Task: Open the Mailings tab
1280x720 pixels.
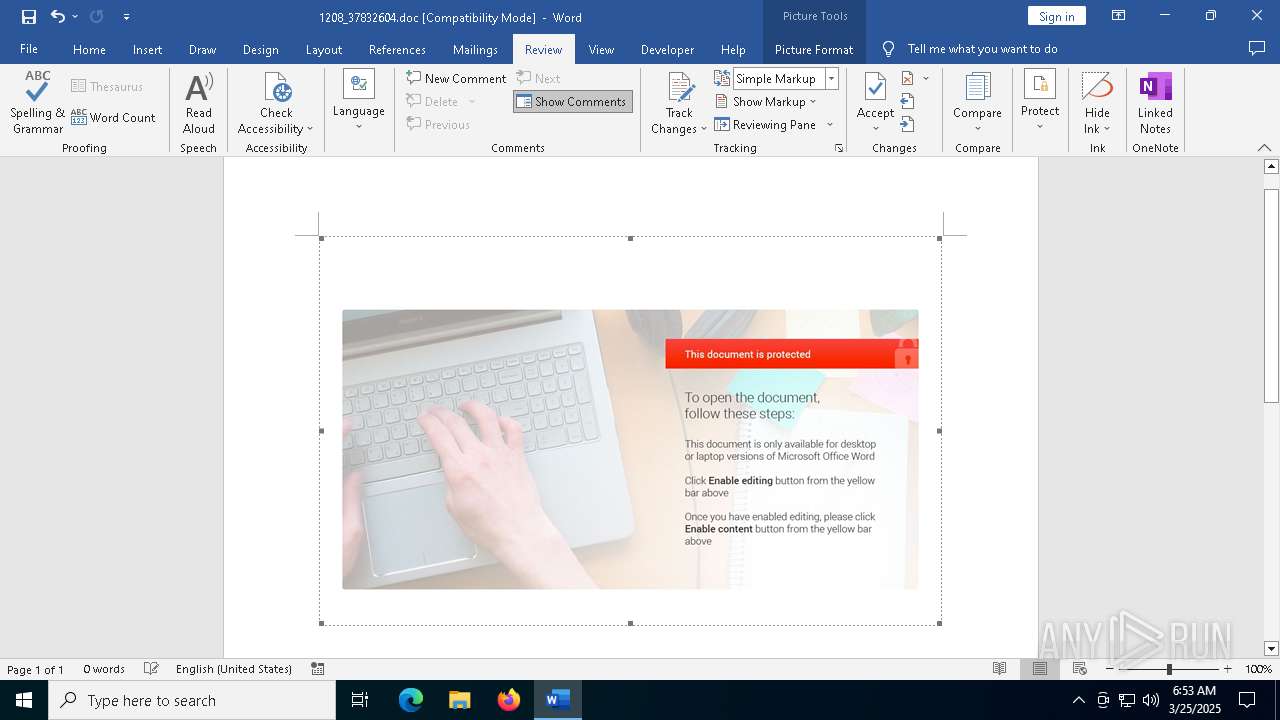Action: [x=475, y=49]
